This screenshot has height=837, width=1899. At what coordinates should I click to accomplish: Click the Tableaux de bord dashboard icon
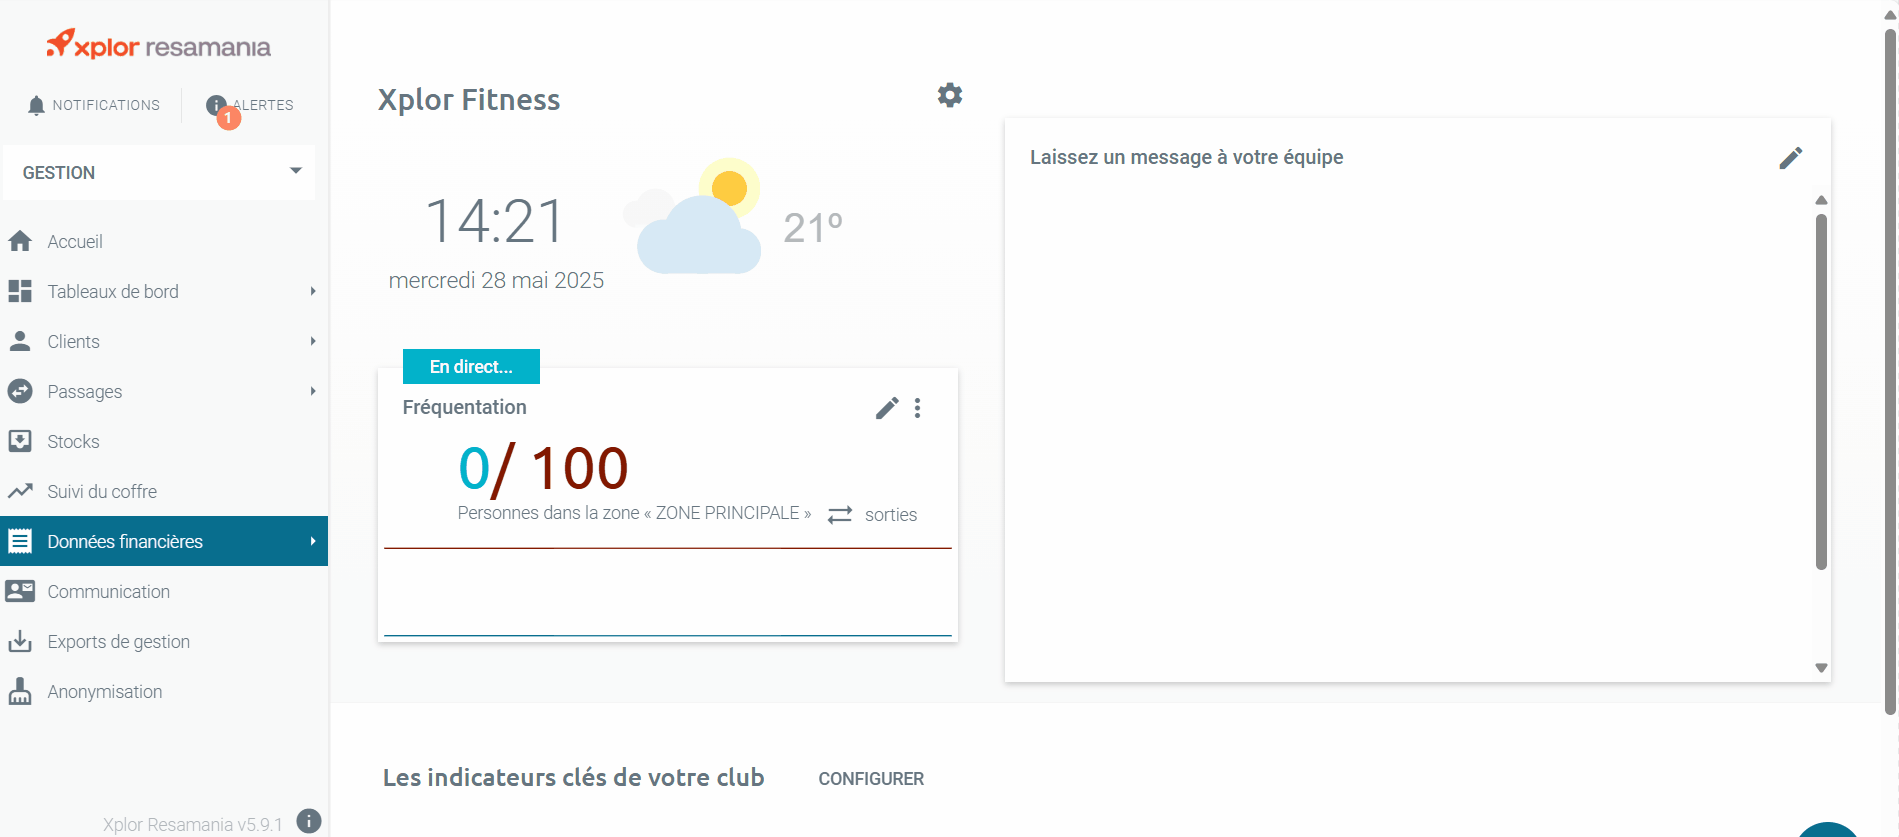pyautogui.click(x=20, y=291)
